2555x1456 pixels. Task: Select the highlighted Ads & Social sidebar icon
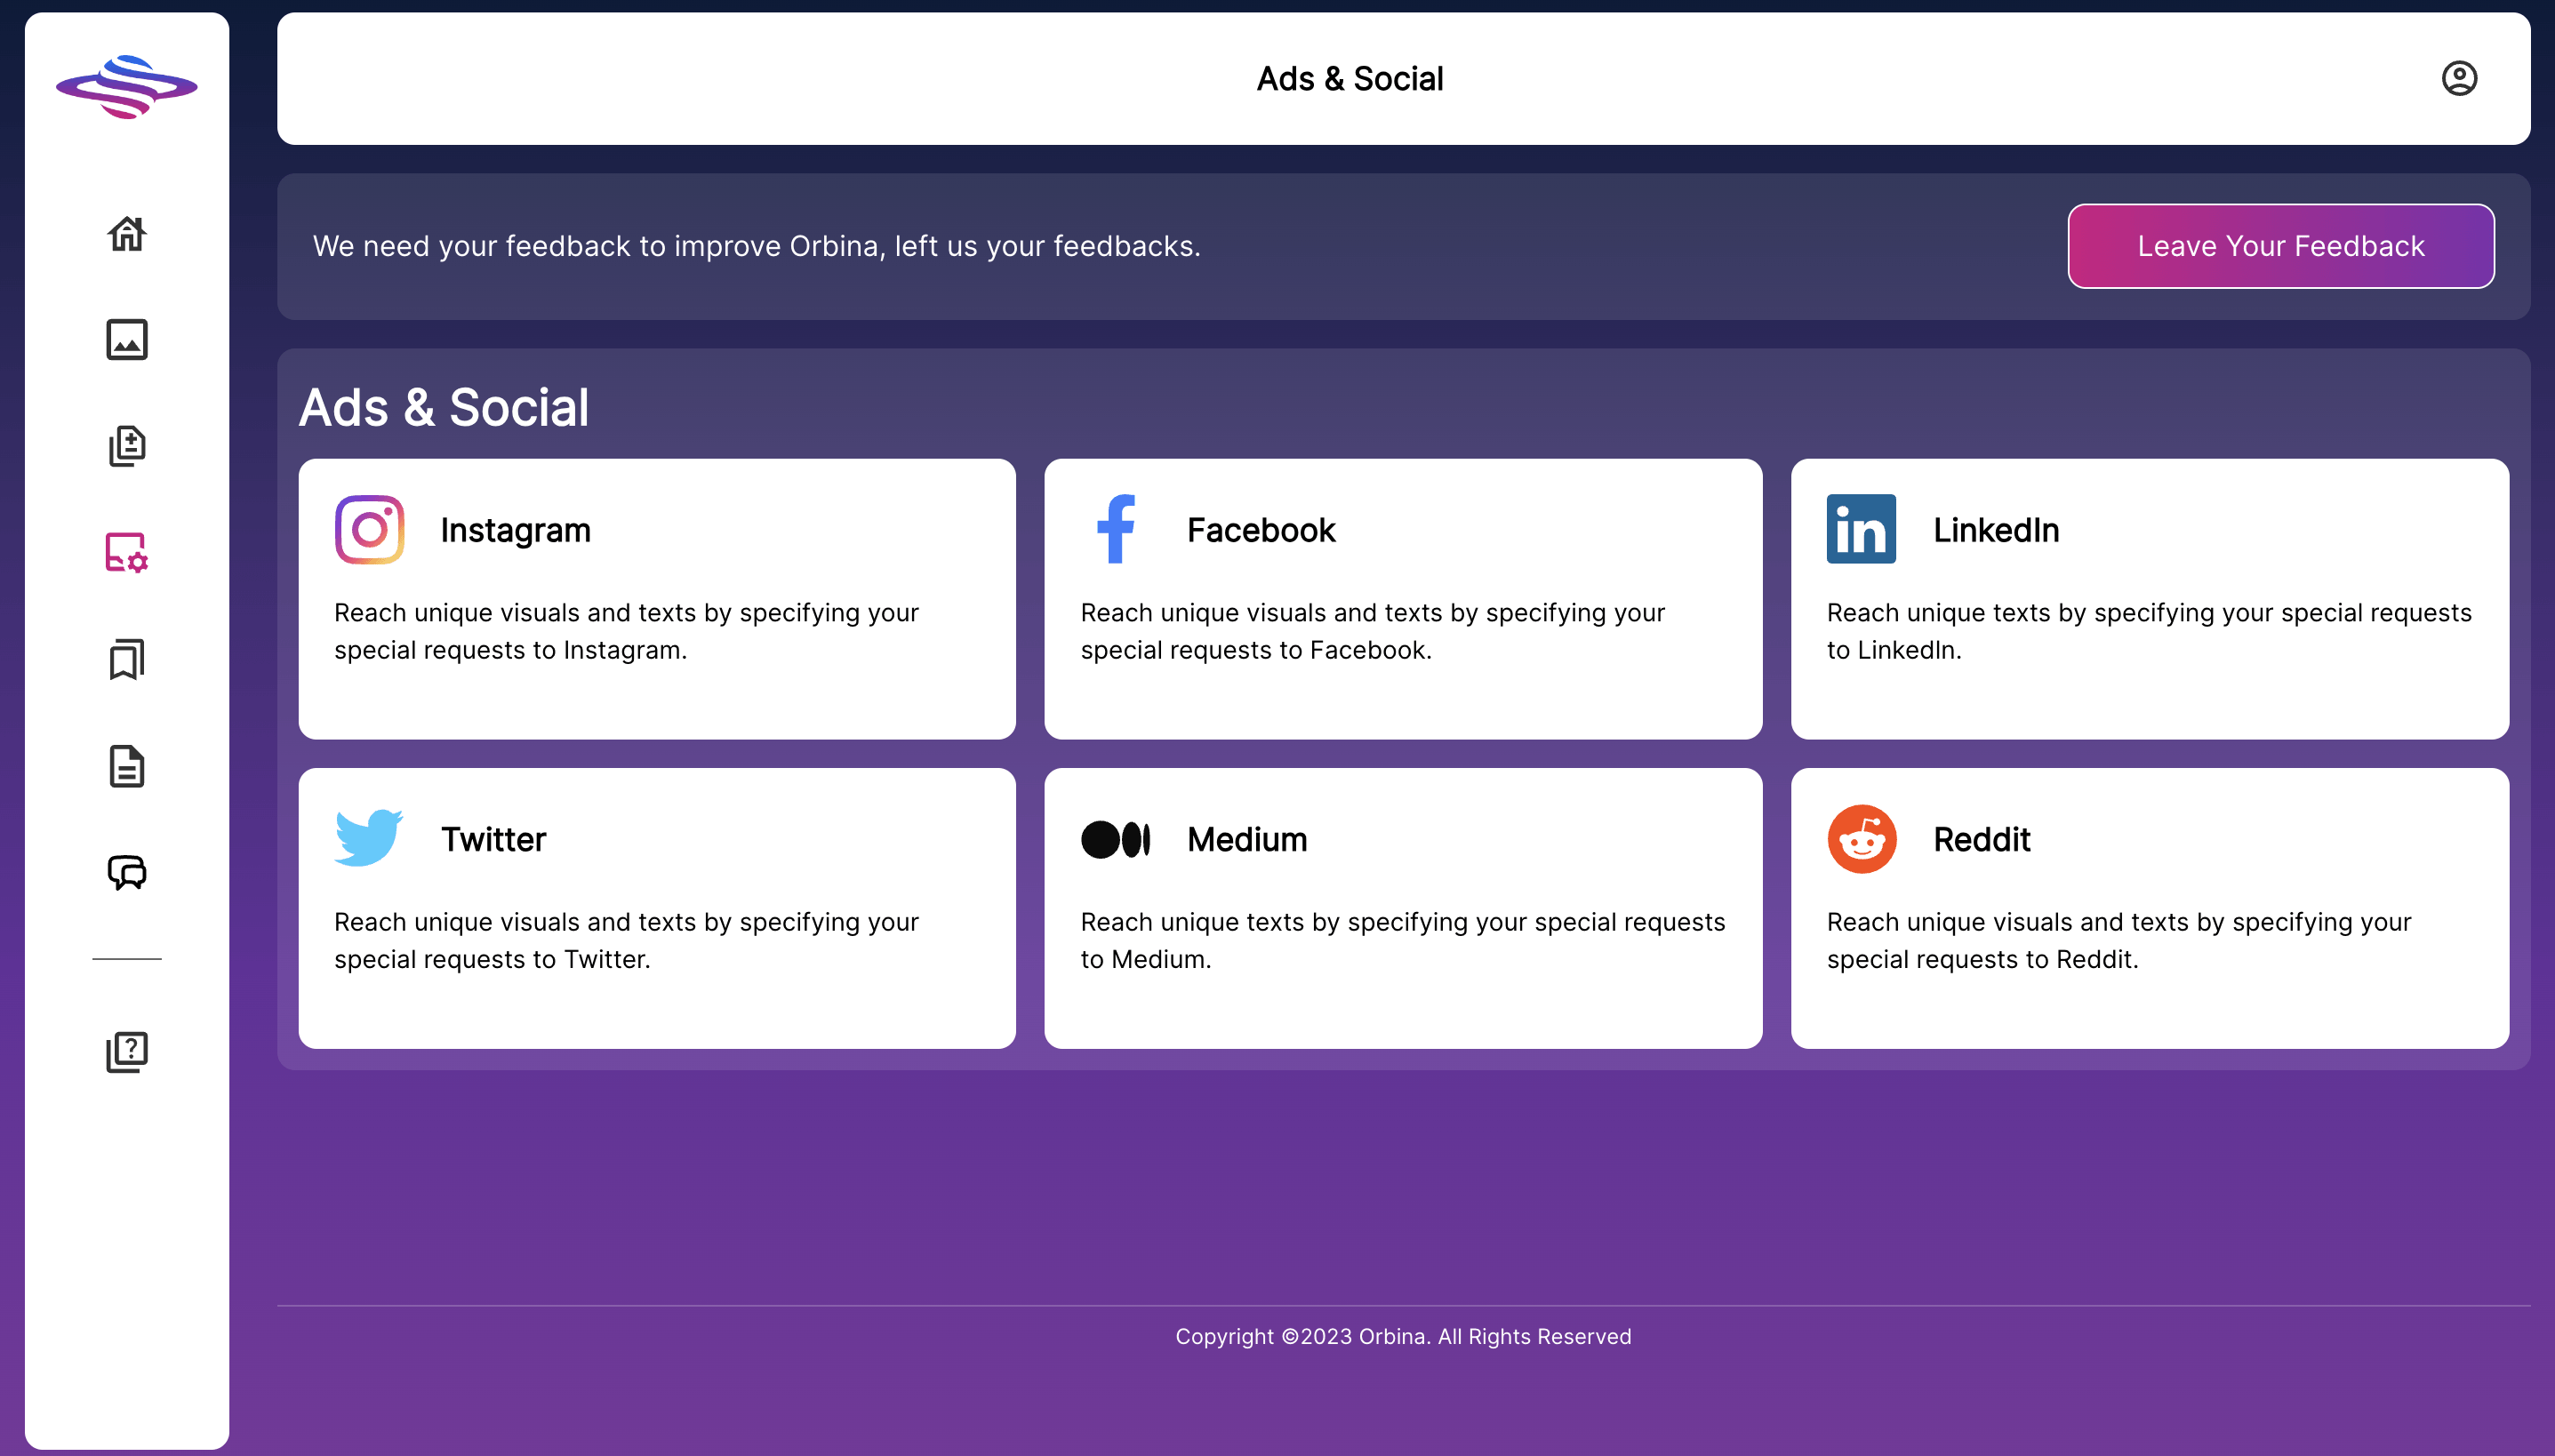(x=127, y=553)
